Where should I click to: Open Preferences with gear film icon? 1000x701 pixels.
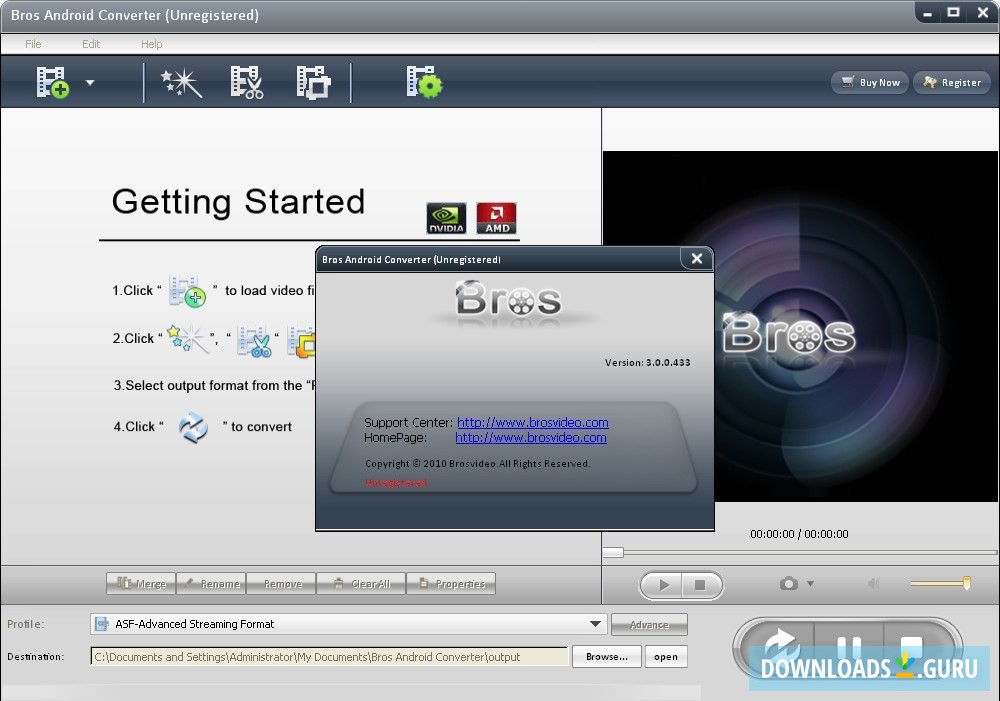click(x=424, y=82)
